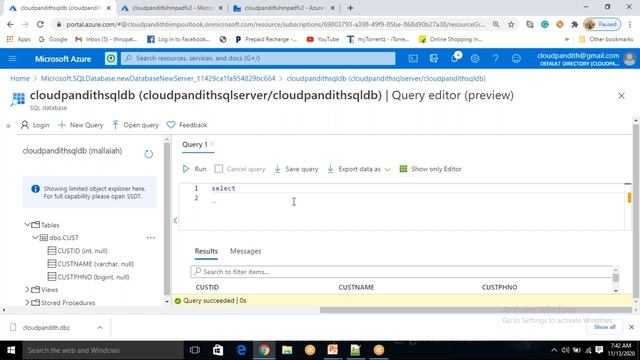Screen dimensions: 640x360
Task: Switch to the Results tab
Action: point(206,251)
